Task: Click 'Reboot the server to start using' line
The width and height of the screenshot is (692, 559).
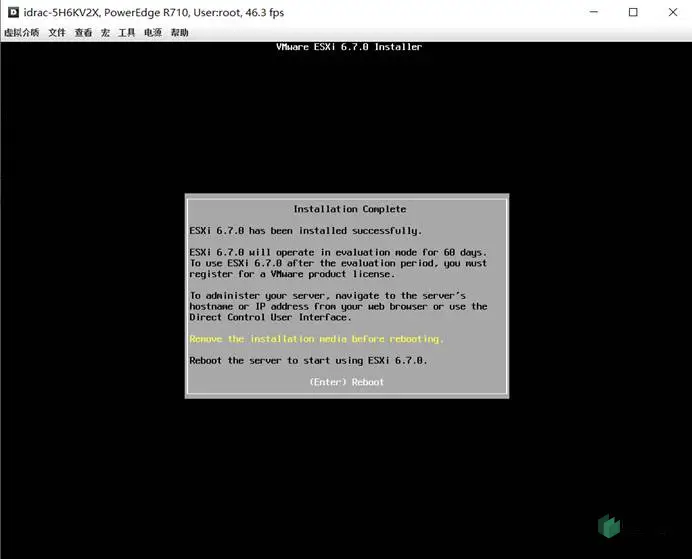Action: [308, 360]
